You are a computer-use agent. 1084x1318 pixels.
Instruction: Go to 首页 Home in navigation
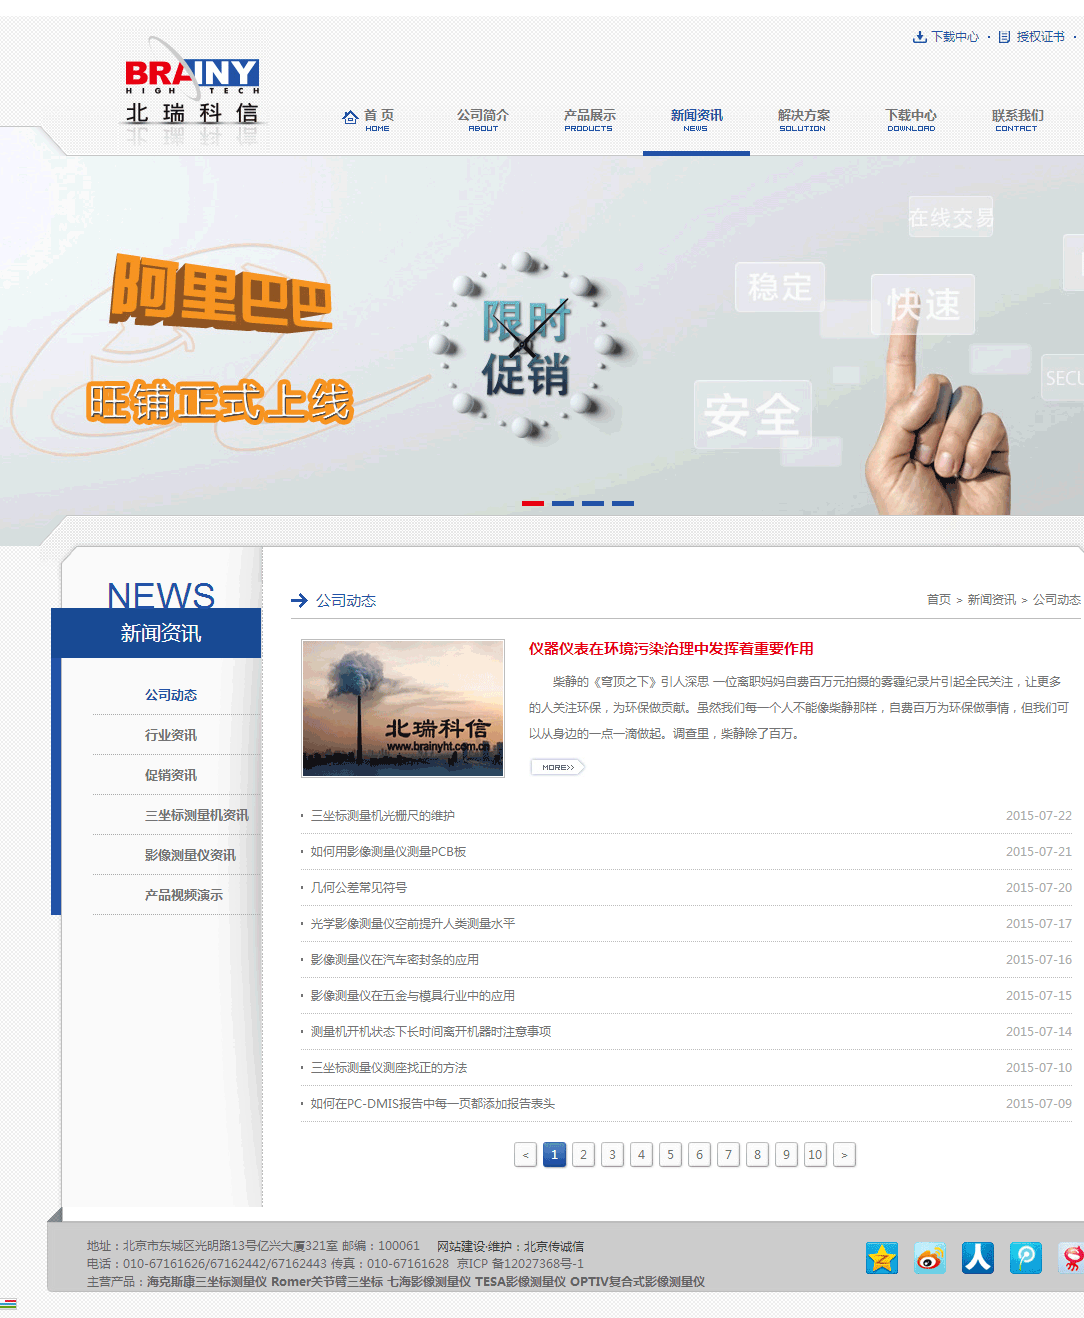point(378,120)
